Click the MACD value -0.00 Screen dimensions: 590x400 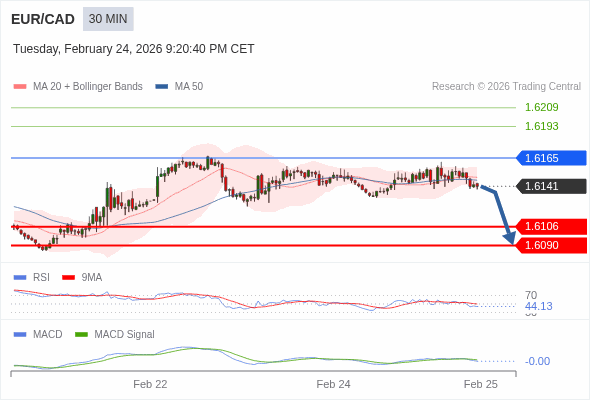(x=537, y=361)
